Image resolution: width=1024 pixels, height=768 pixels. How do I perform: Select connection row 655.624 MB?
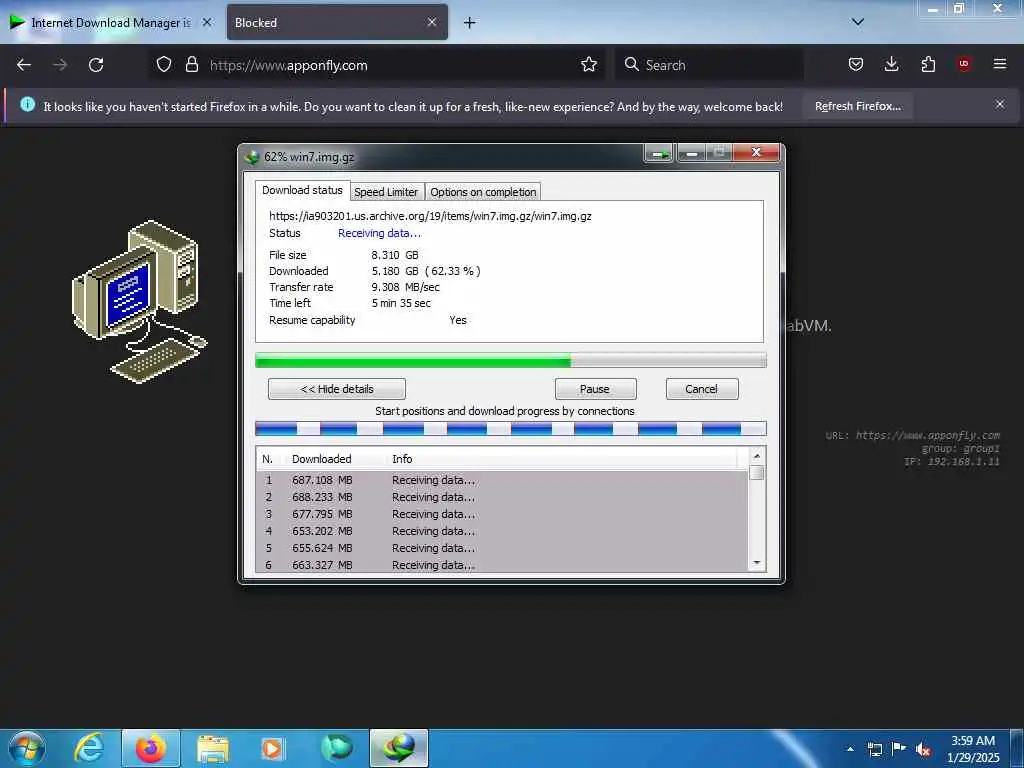(x=503, y=548)
